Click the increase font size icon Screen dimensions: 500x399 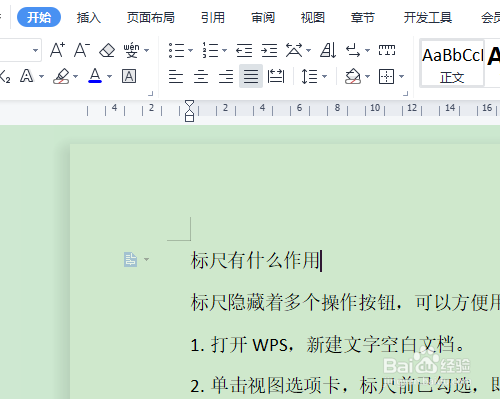click(57, 50)
